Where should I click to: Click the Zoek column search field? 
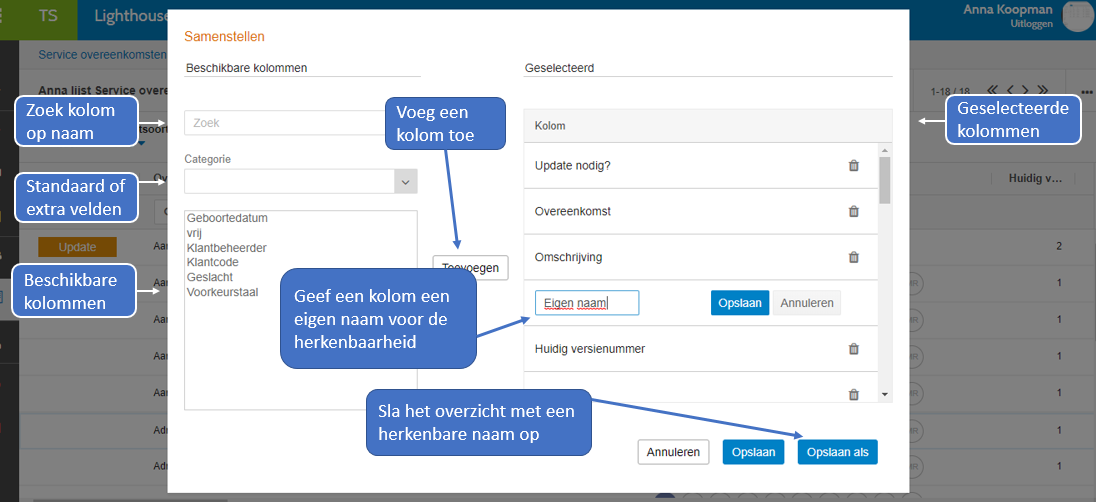[x=300, y=123]
